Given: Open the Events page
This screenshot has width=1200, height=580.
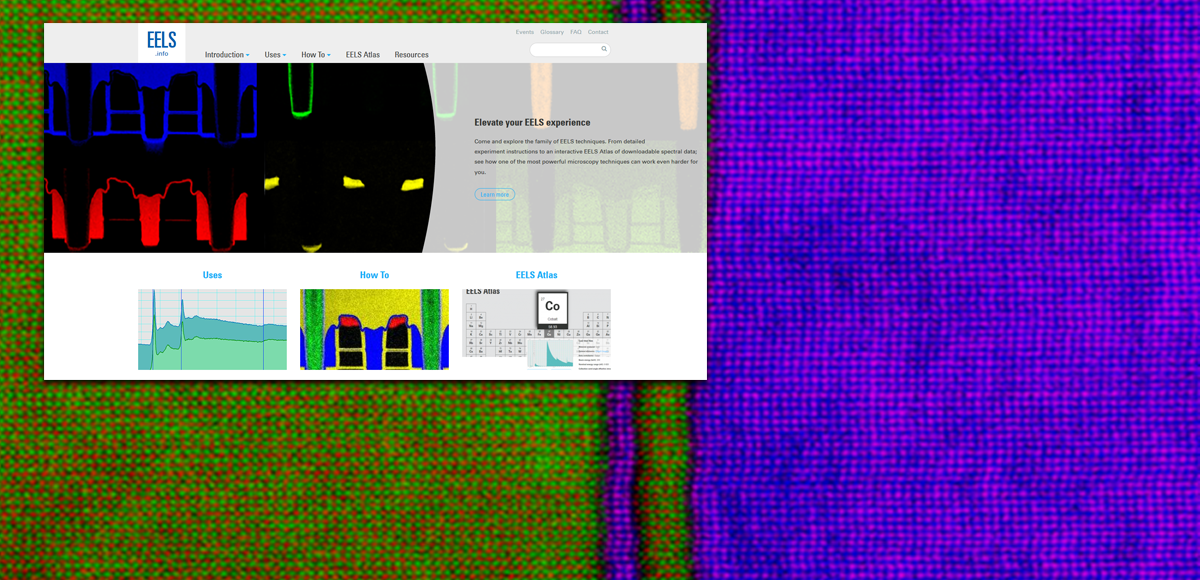Looking at the screenshot, I should pos(524,31).
